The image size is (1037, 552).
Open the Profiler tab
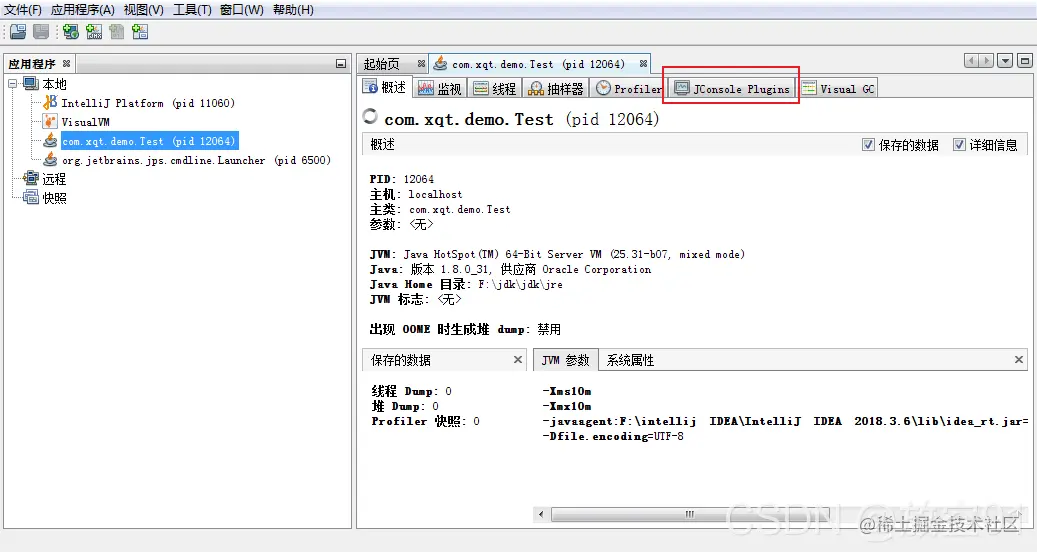[x=629, y=88]
